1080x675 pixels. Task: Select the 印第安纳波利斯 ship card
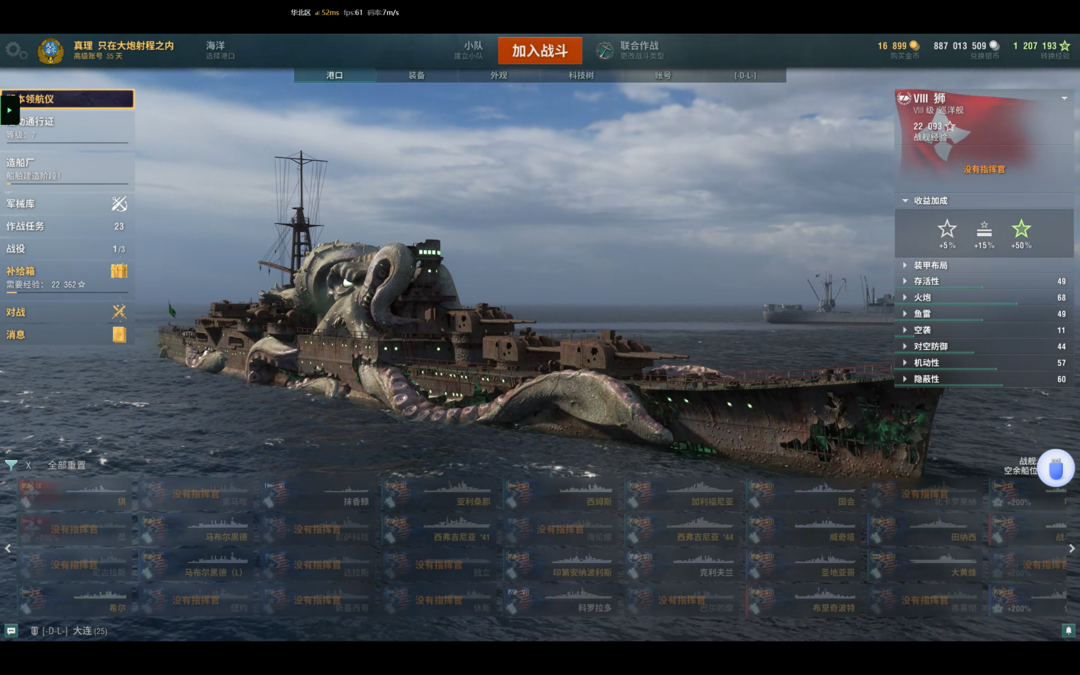(561, 564)
